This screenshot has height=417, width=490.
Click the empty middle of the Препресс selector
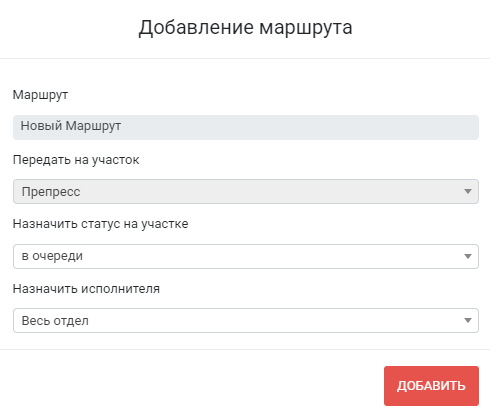tap(267, 191)
